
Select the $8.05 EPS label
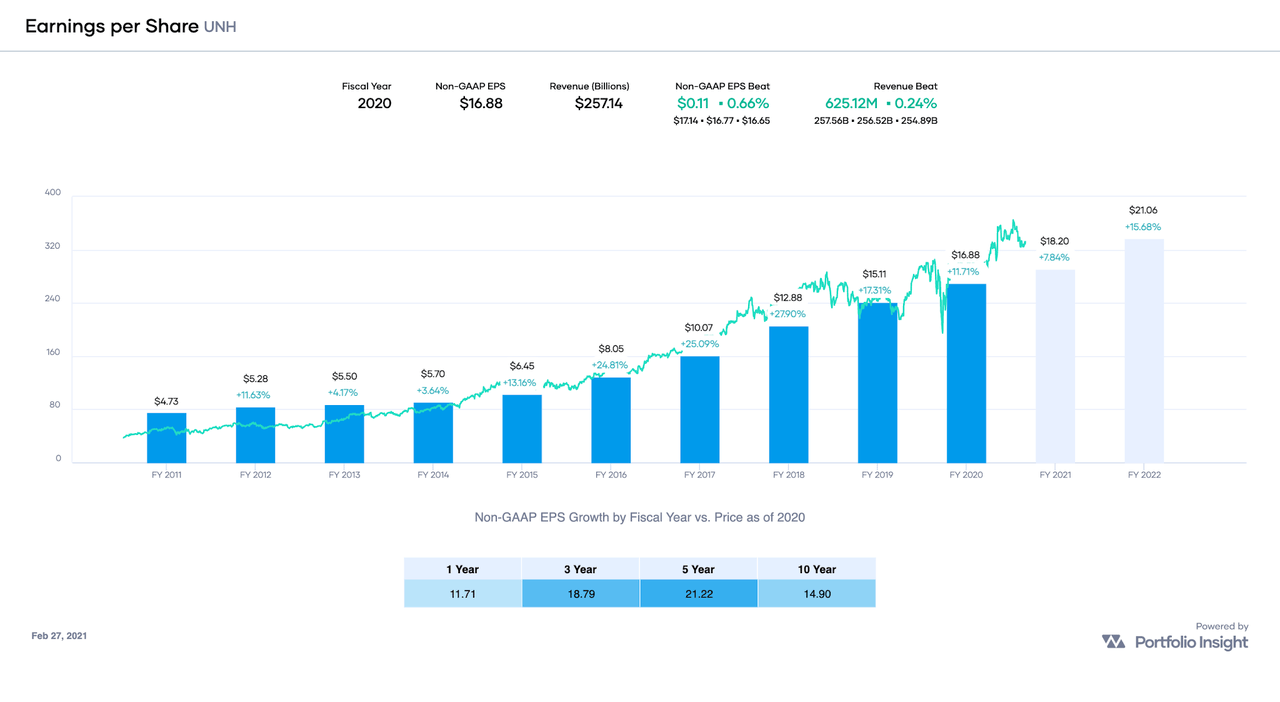[611, 348]
